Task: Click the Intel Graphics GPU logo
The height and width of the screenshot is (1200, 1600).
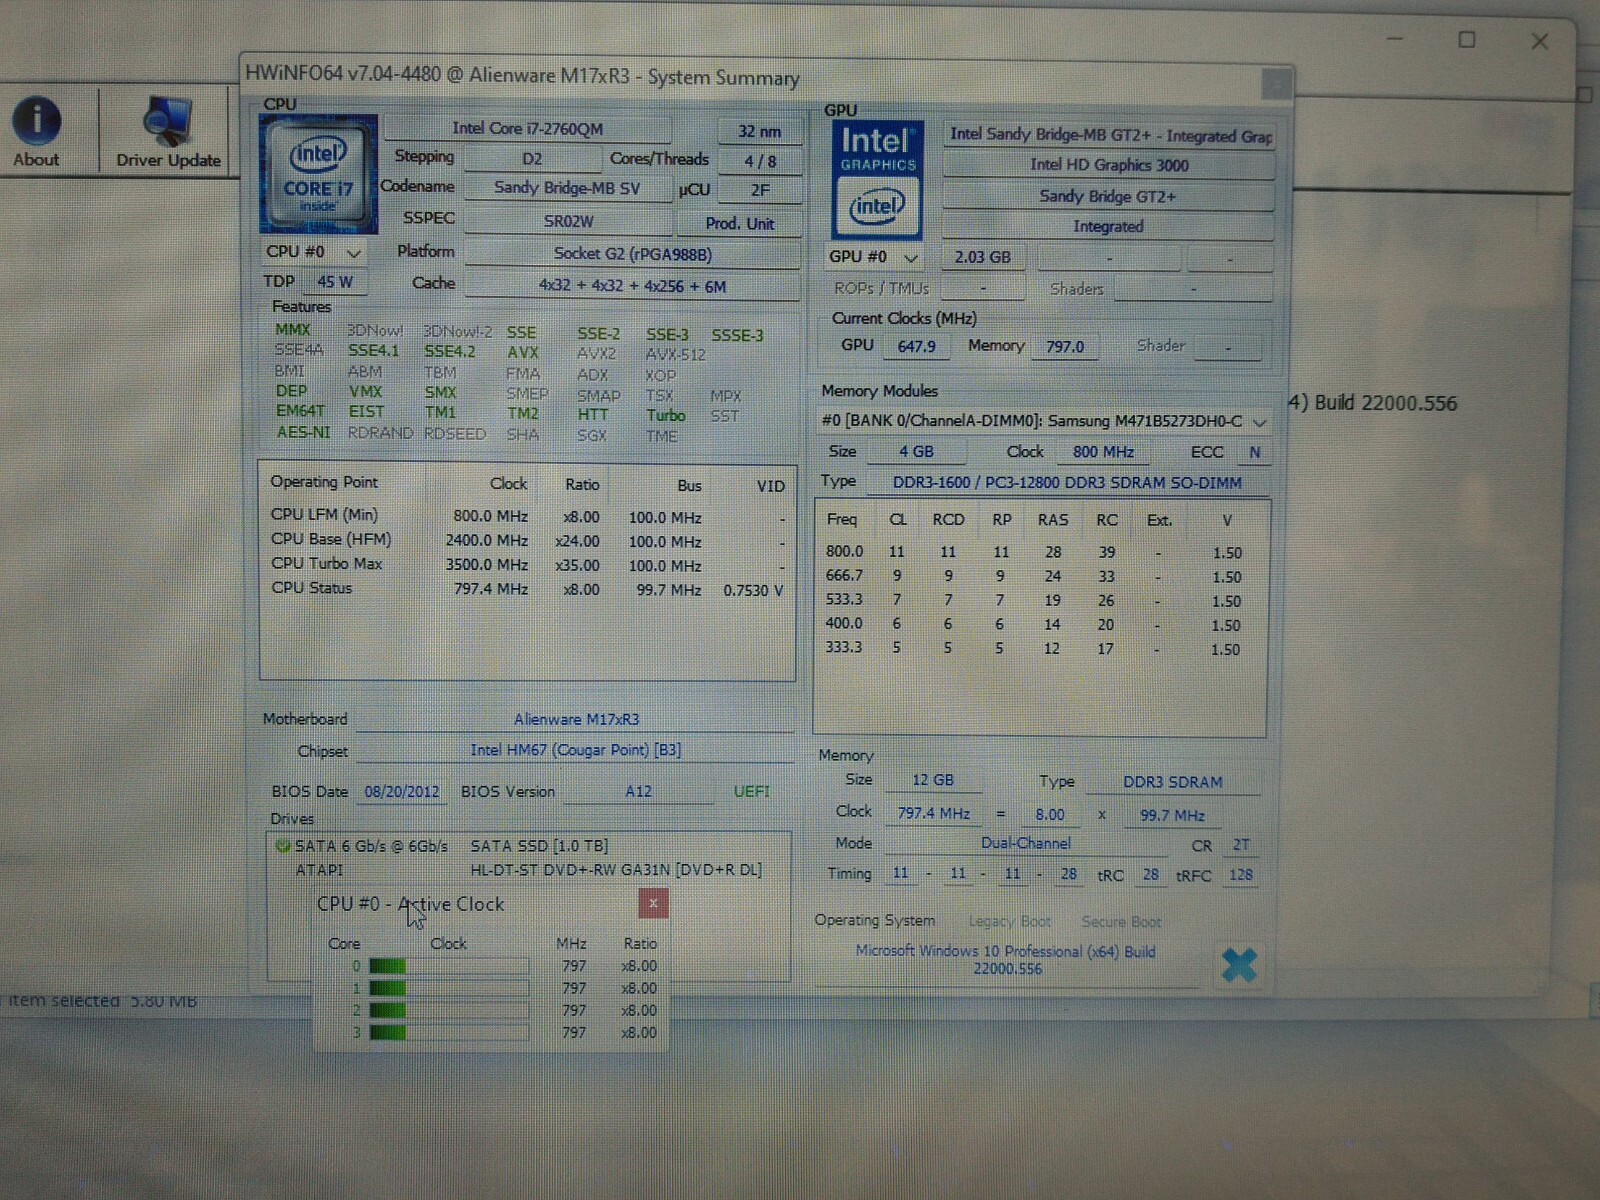Action: click(x=877, y=180)
